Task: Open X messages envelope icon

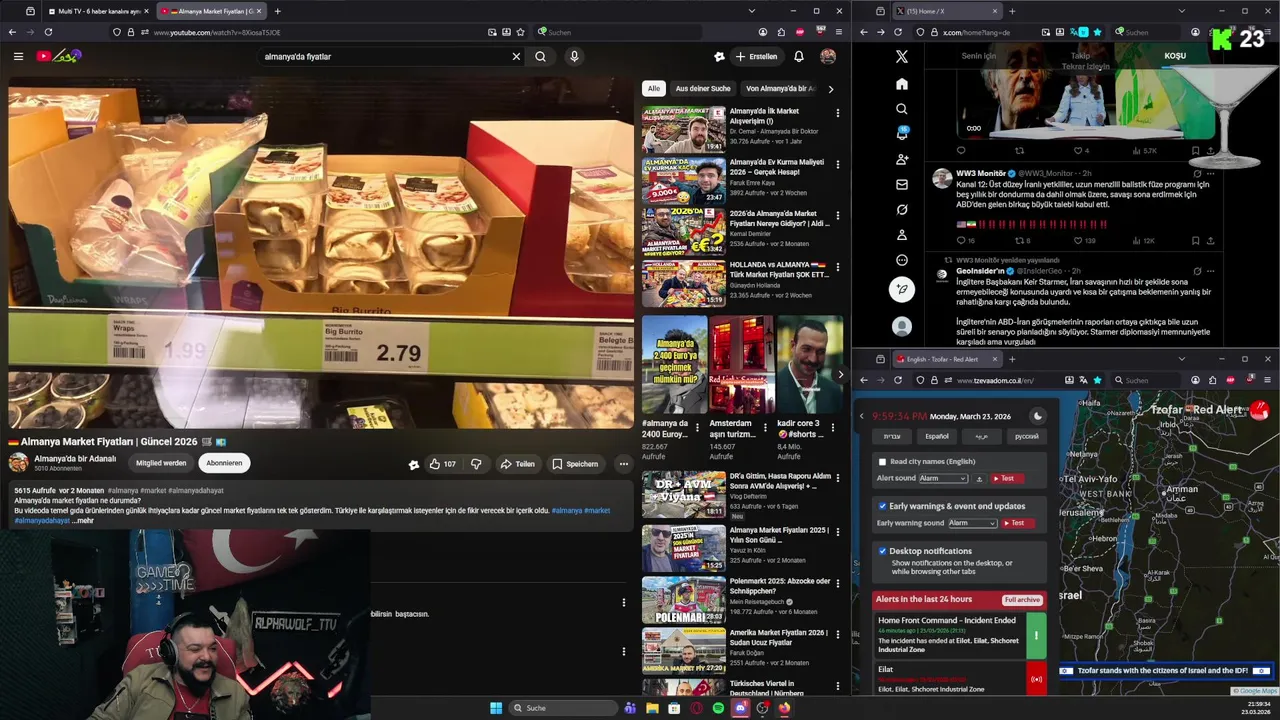Action: tap(902, 185)
